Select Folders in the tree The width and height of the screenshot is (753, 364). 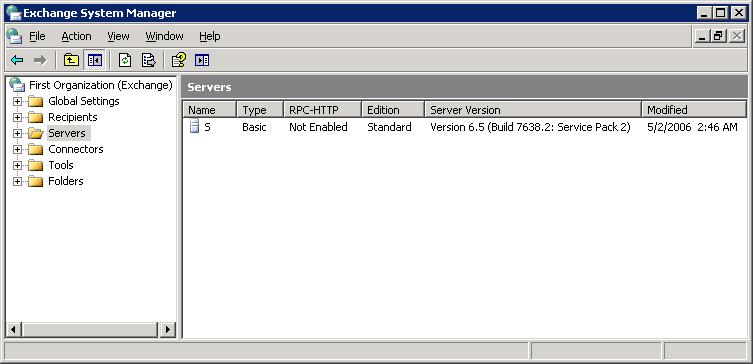[66, 181]
